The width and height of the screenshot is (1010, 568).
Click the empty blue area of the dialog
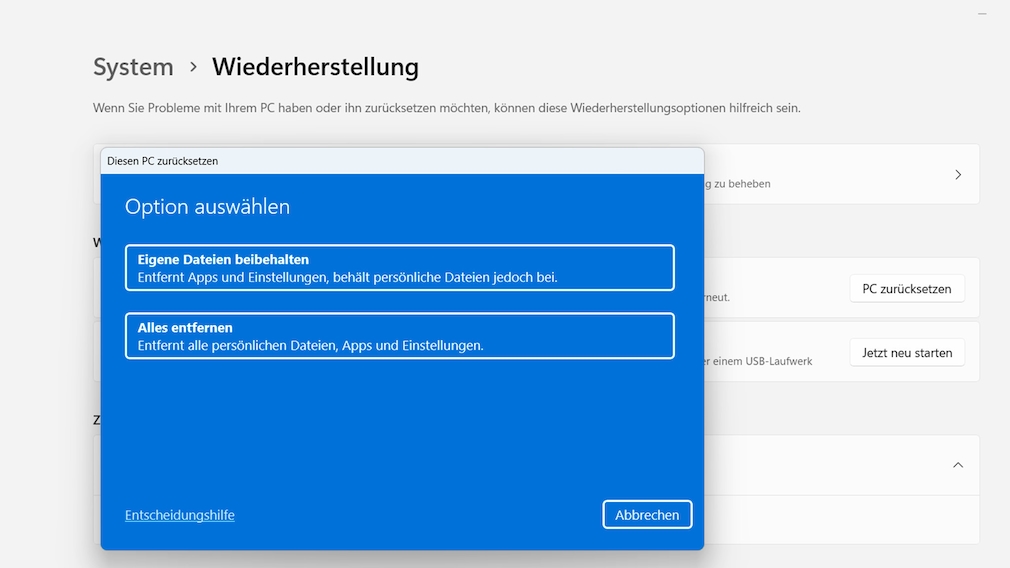pyautogui.click(x=400, y=430)
